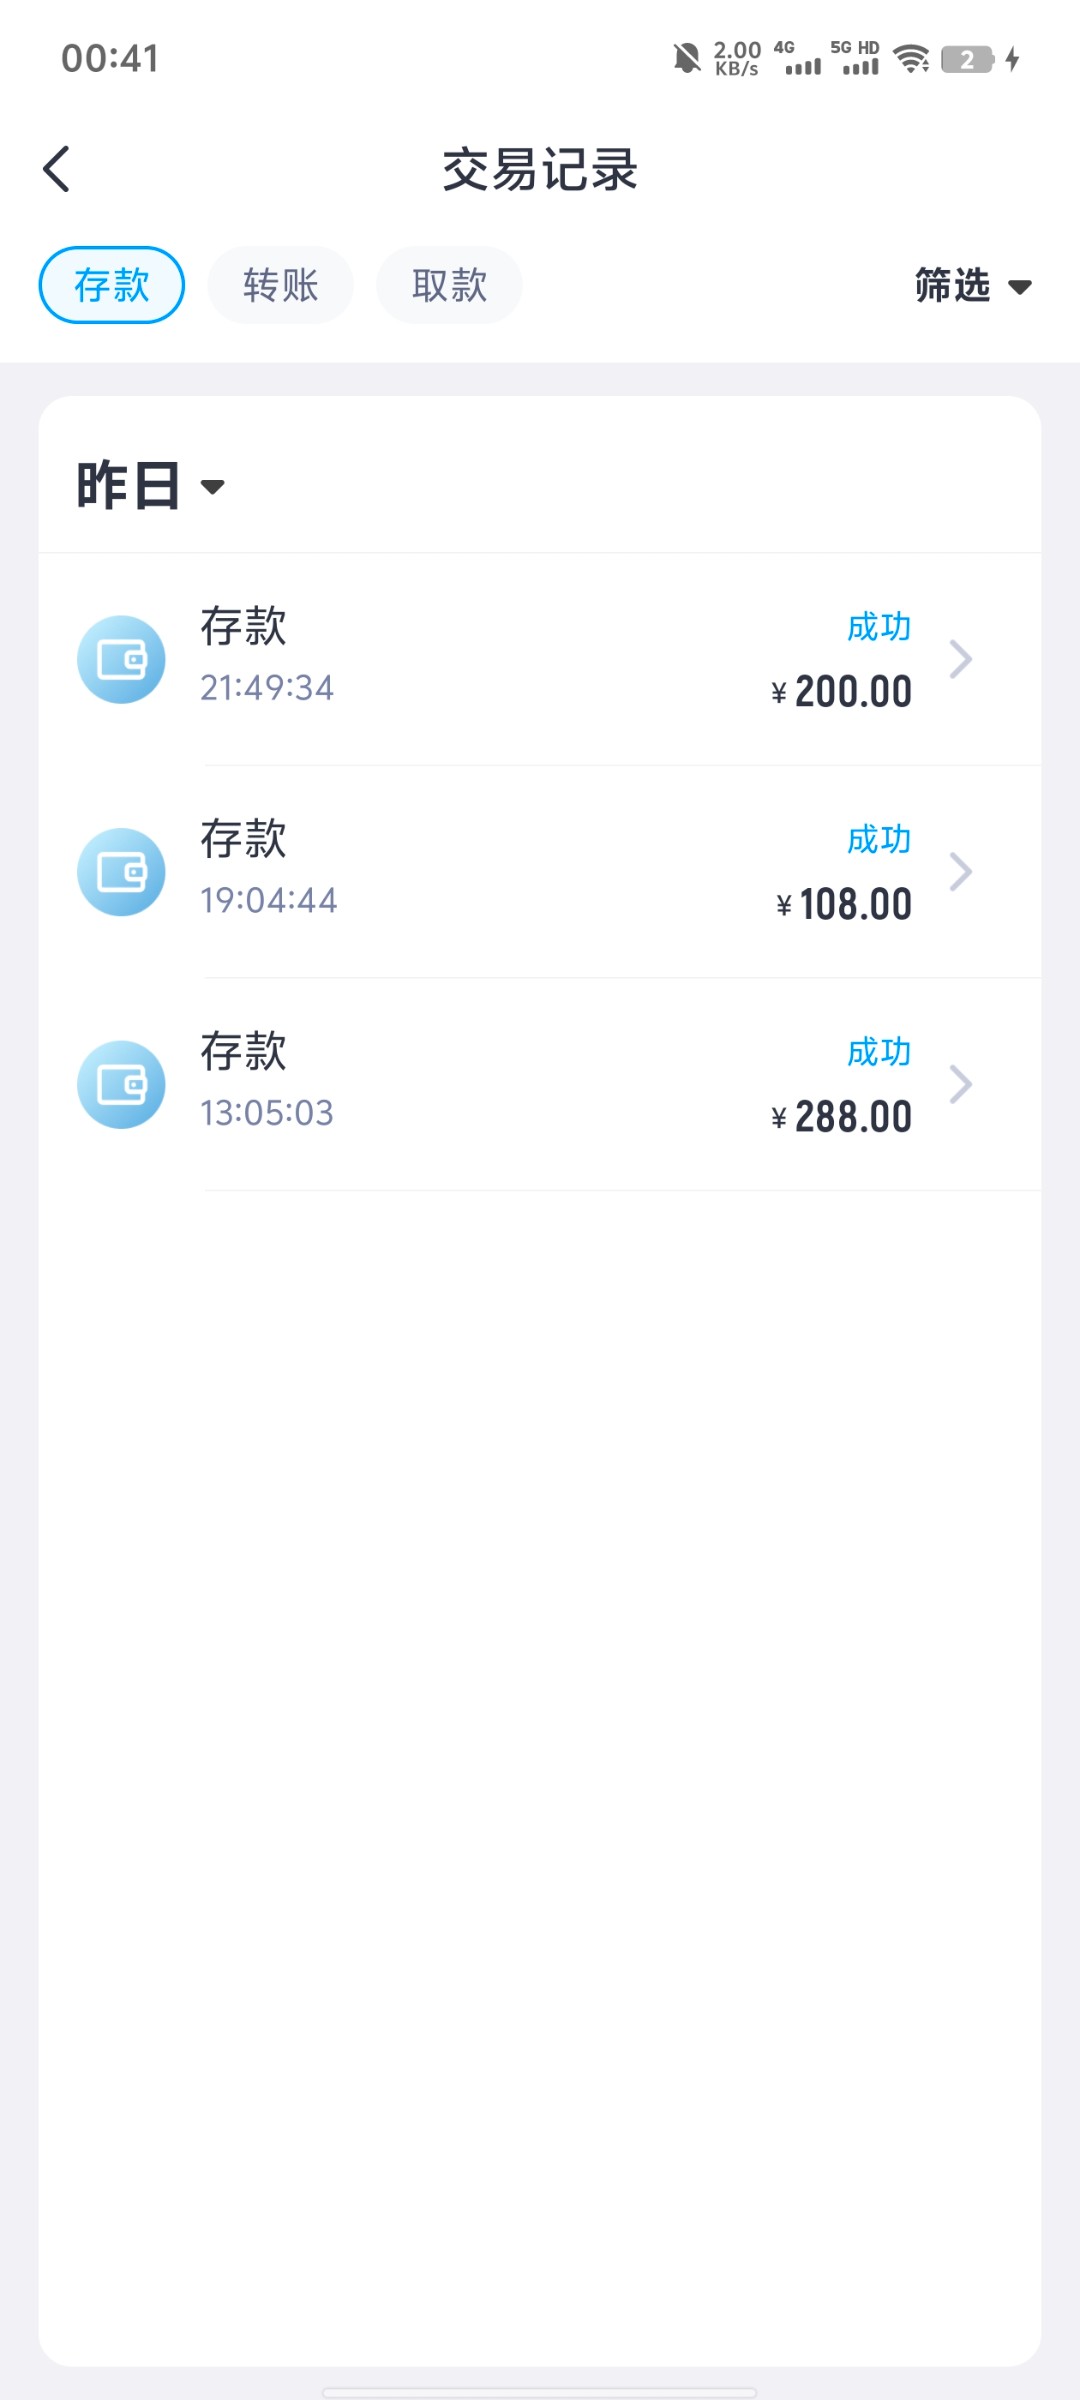Screen dimensions: 1080x2400
Task: Switch to the 转账 tab
Action: click(x=280, y=285)
